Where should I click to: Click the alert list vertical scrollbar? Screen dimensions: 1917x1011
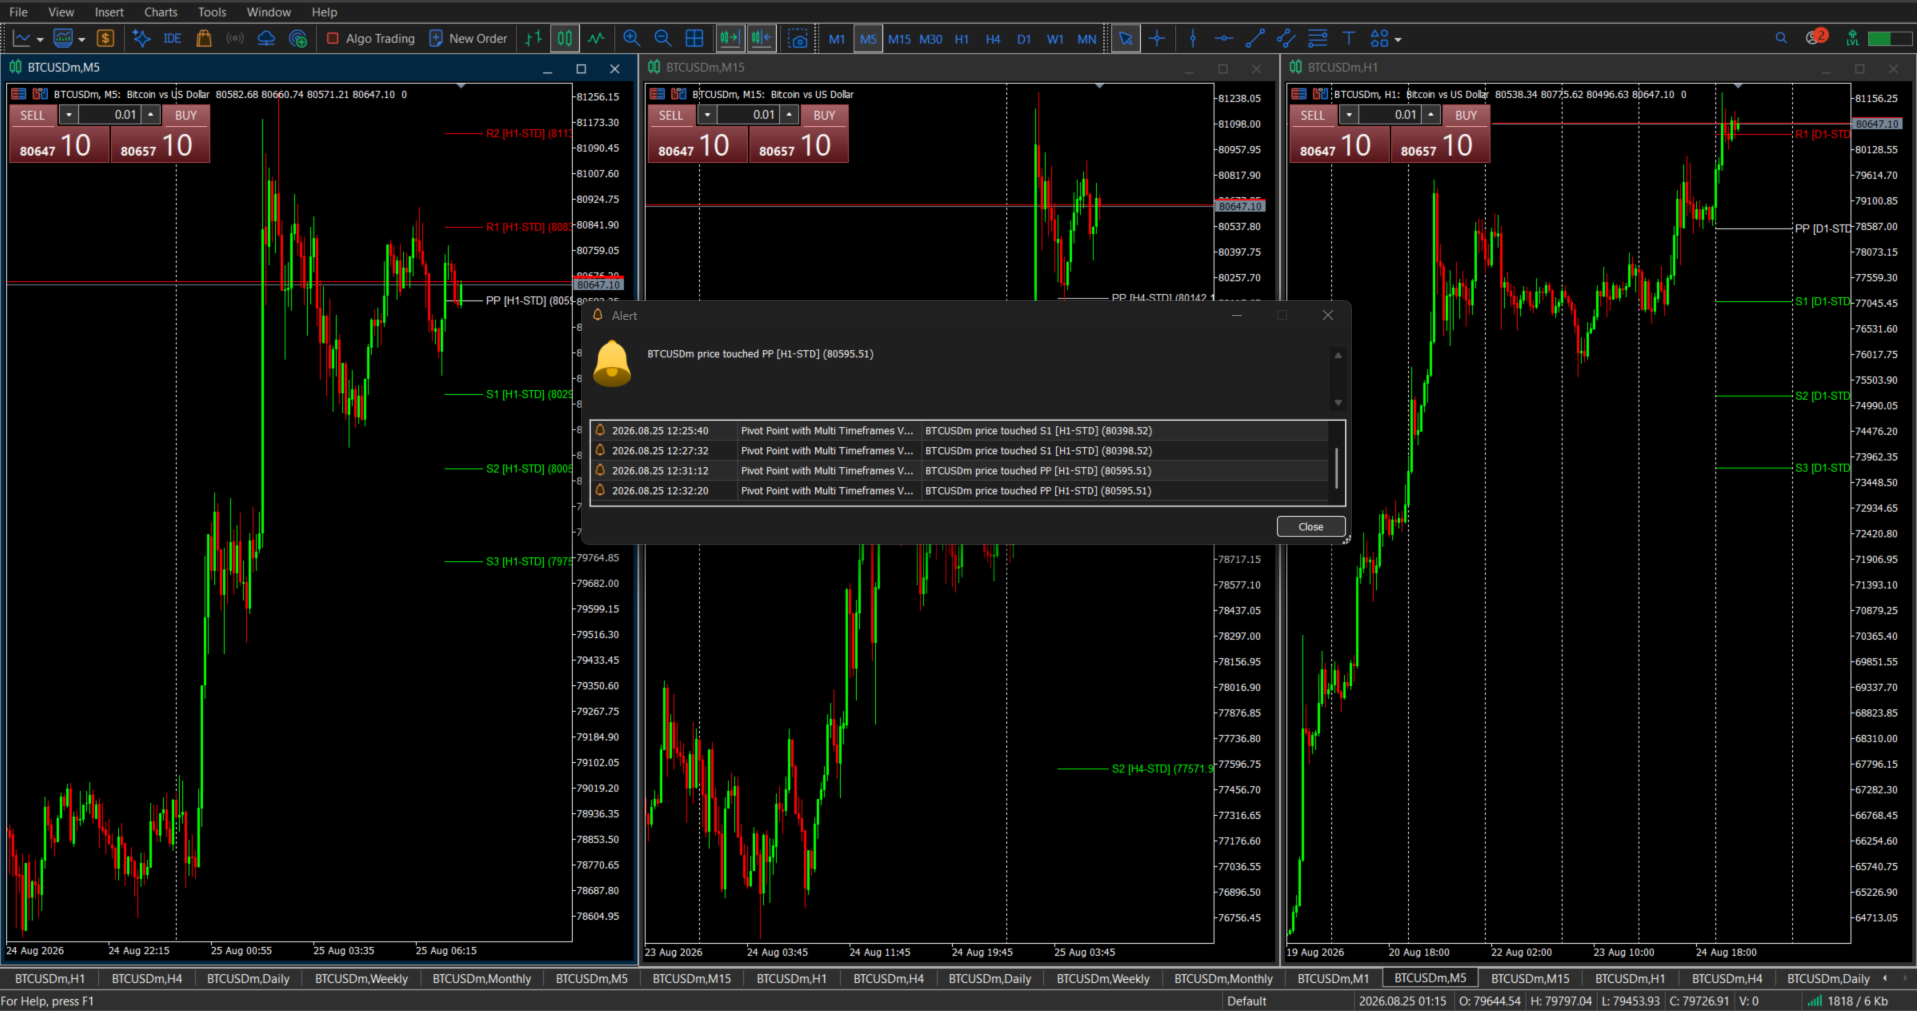pos(1337,467)
